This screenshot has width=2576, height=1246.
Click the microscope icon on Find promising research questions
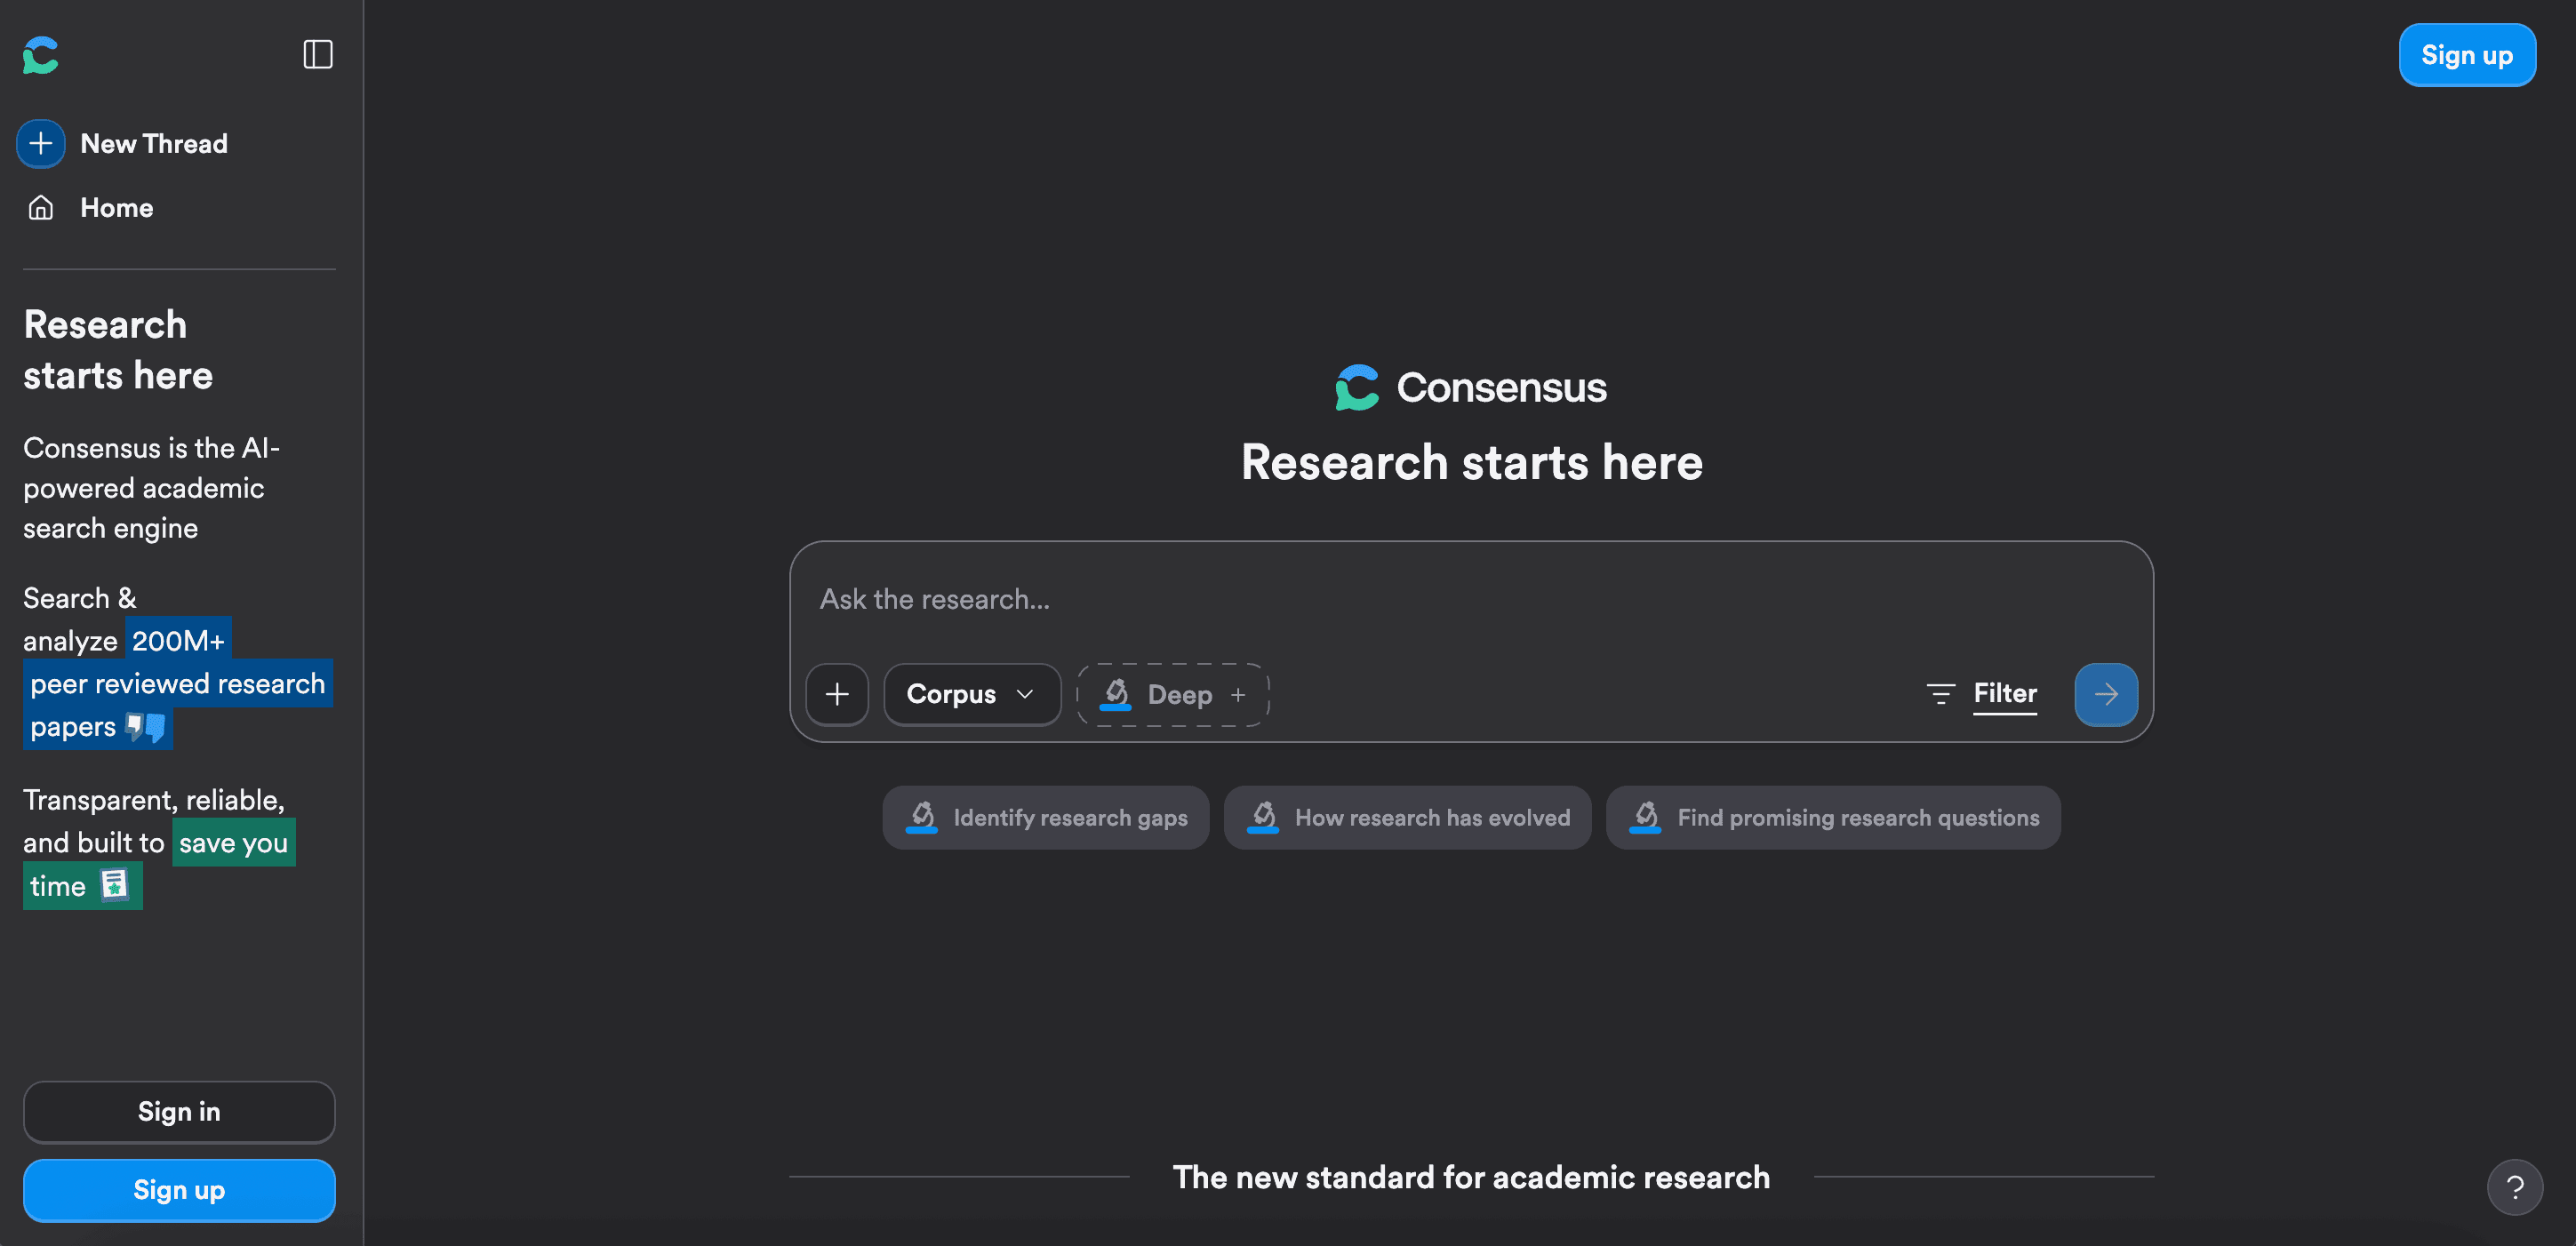pyautogui.click(x=1645, y=817)
